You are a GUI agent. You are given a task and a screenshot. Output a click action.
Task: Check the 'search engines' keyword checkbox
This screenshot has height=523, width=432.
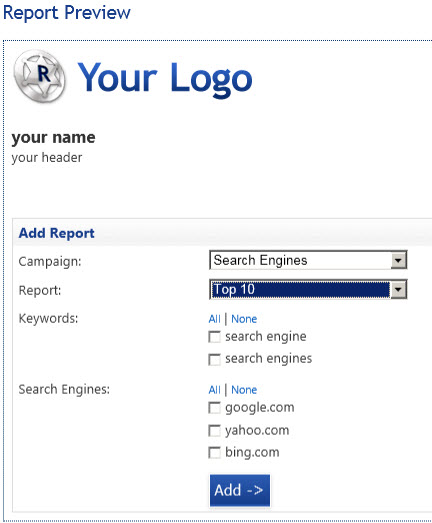tap(214, 360)
